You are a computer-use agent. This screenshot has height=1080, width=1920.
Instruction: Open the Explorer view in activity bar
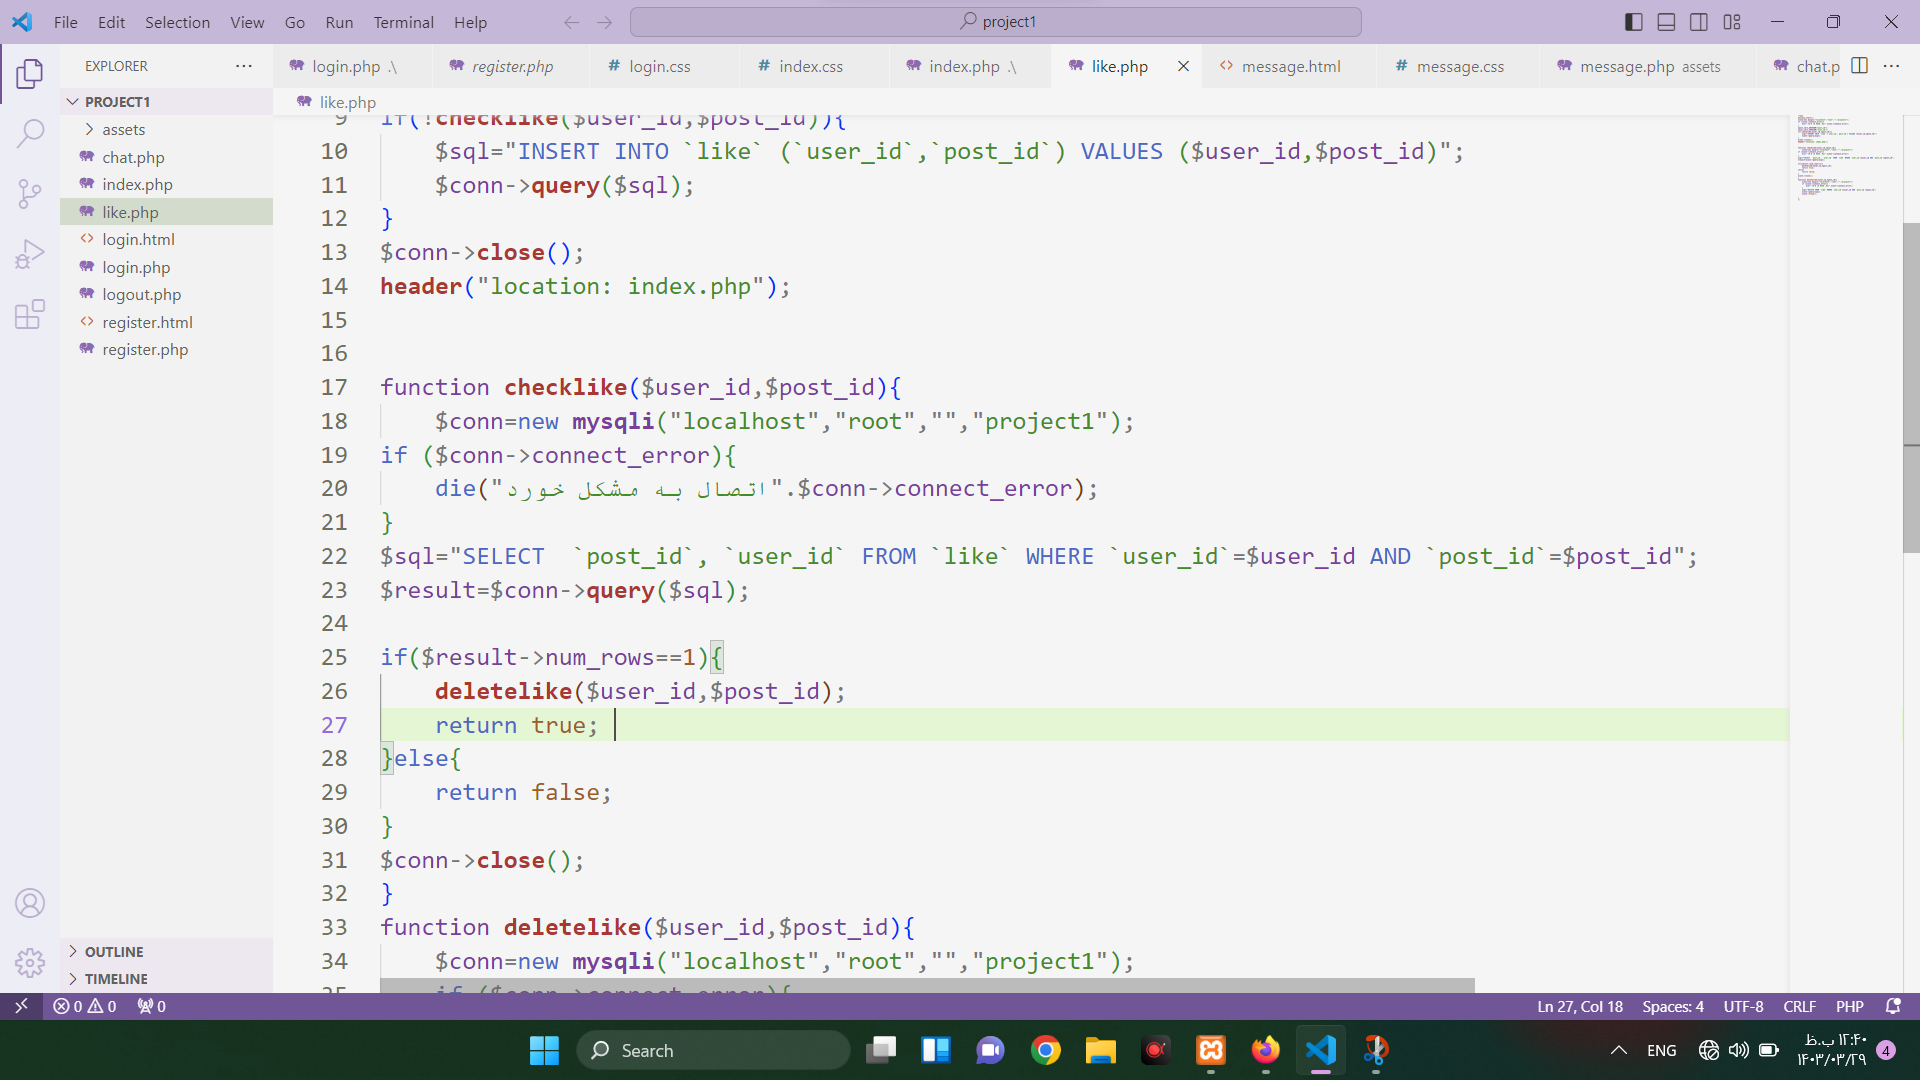click(30, 74)
